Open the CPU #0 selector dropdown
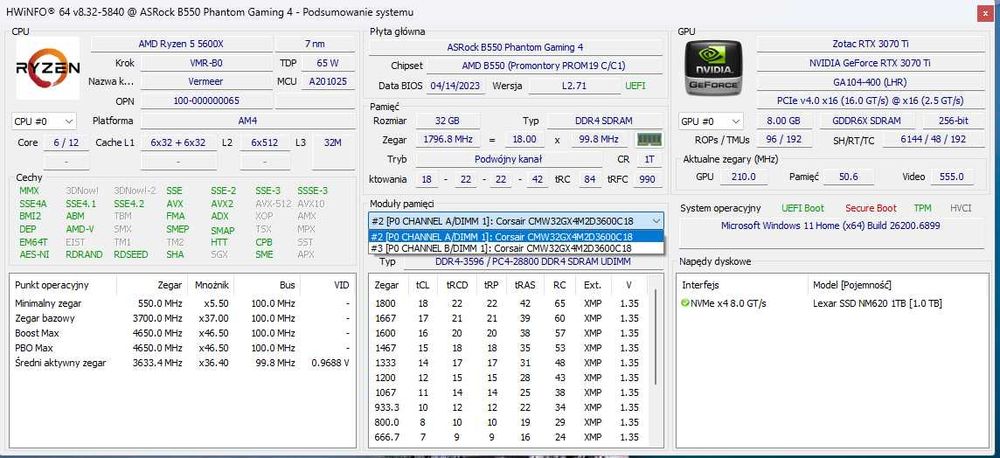This screenshot has width=1000, height=458. 44,121
